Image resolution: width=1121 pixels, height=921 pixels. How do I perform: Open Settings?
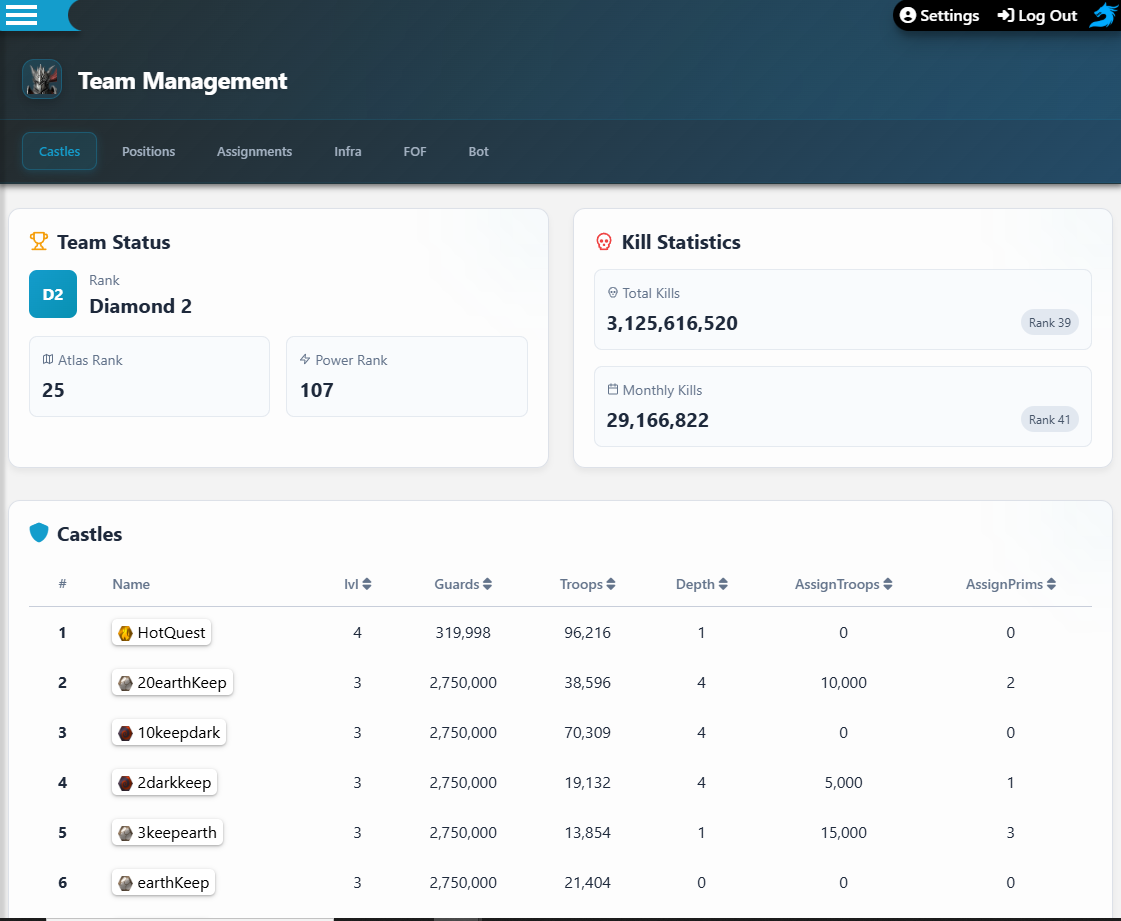(939, 16)
